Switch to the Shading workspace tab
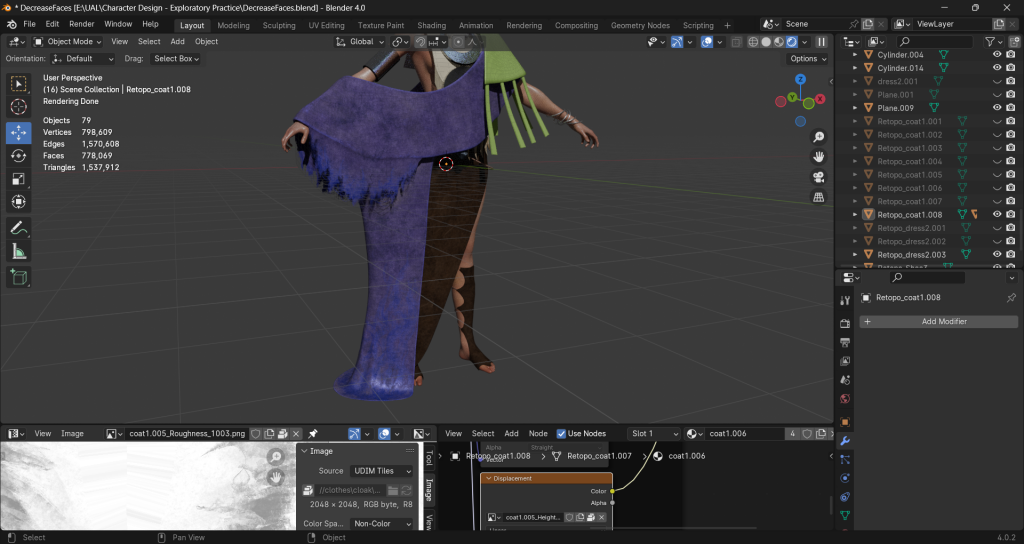This screenshot has height=544, width=1024. pos(432,25)
